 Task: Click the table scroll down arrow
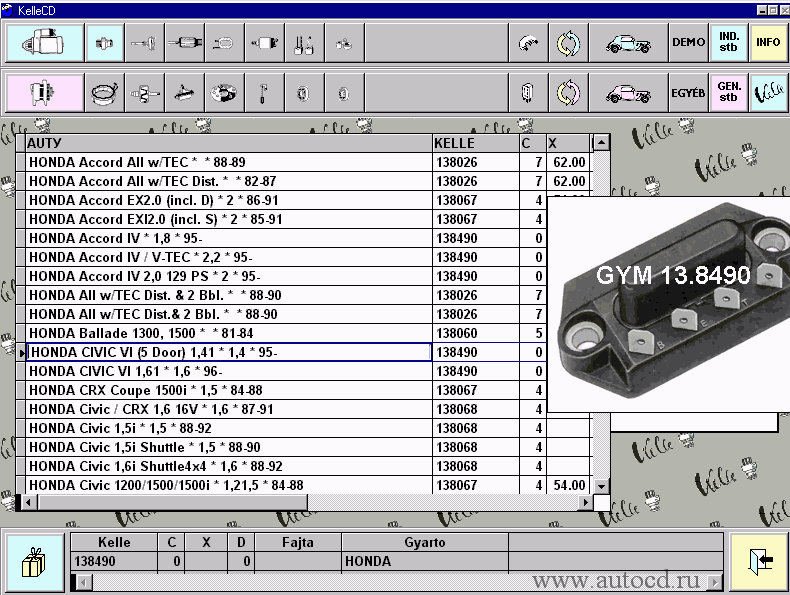[x=601, y=486]
